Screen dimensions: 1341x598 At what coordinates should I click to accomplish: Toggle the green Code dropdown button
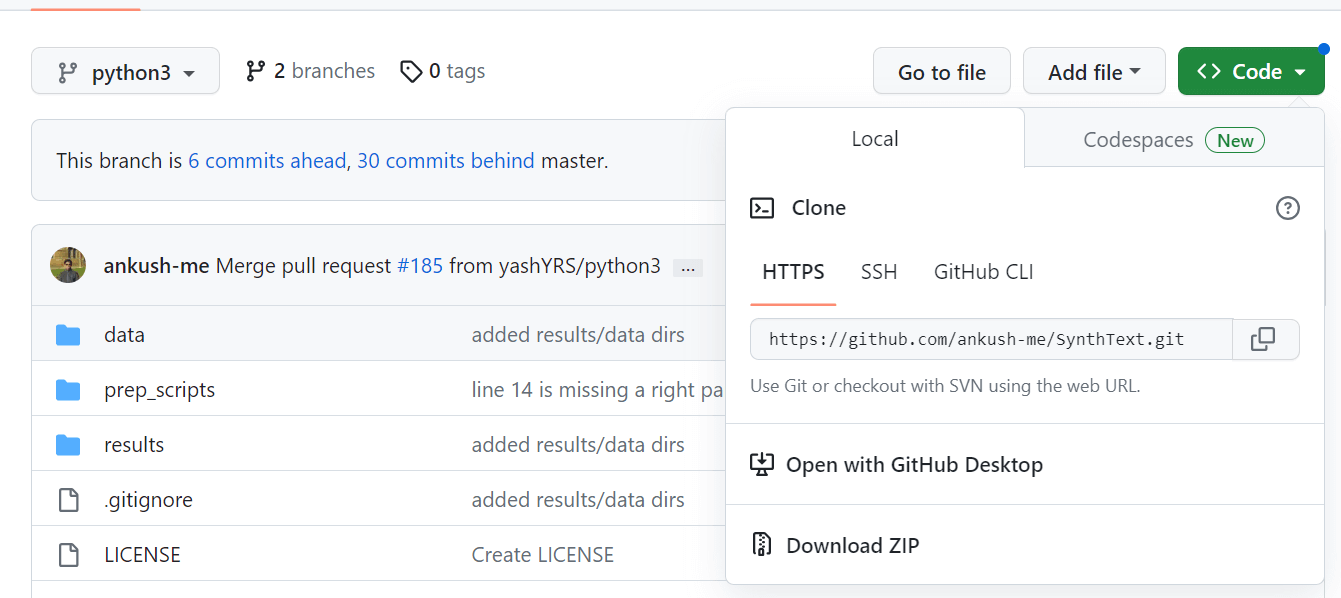[1251, 72]
